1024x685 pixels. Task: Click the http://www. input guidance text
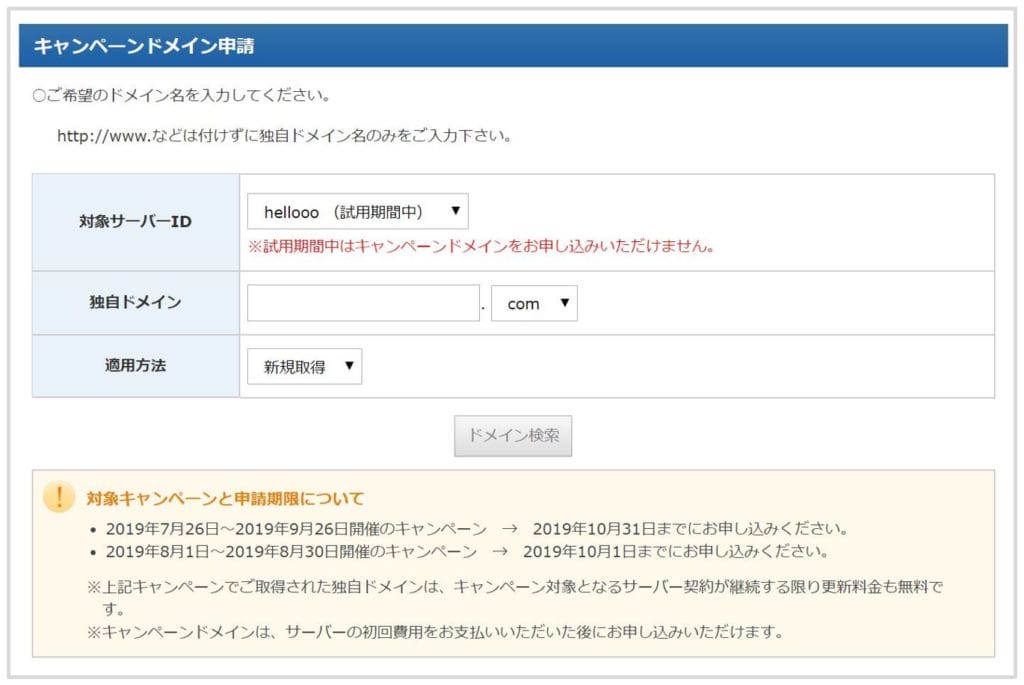[x=285, y=135]
